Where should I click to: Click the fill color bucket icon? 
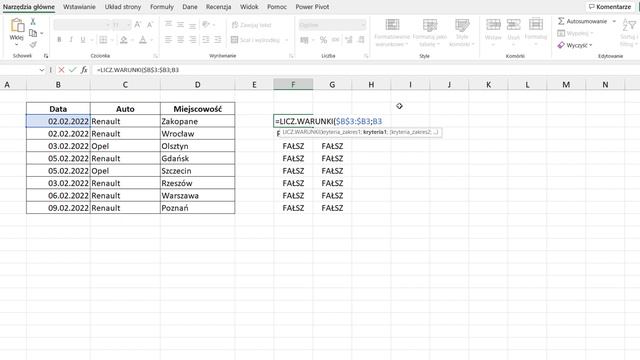coord(123,40)
